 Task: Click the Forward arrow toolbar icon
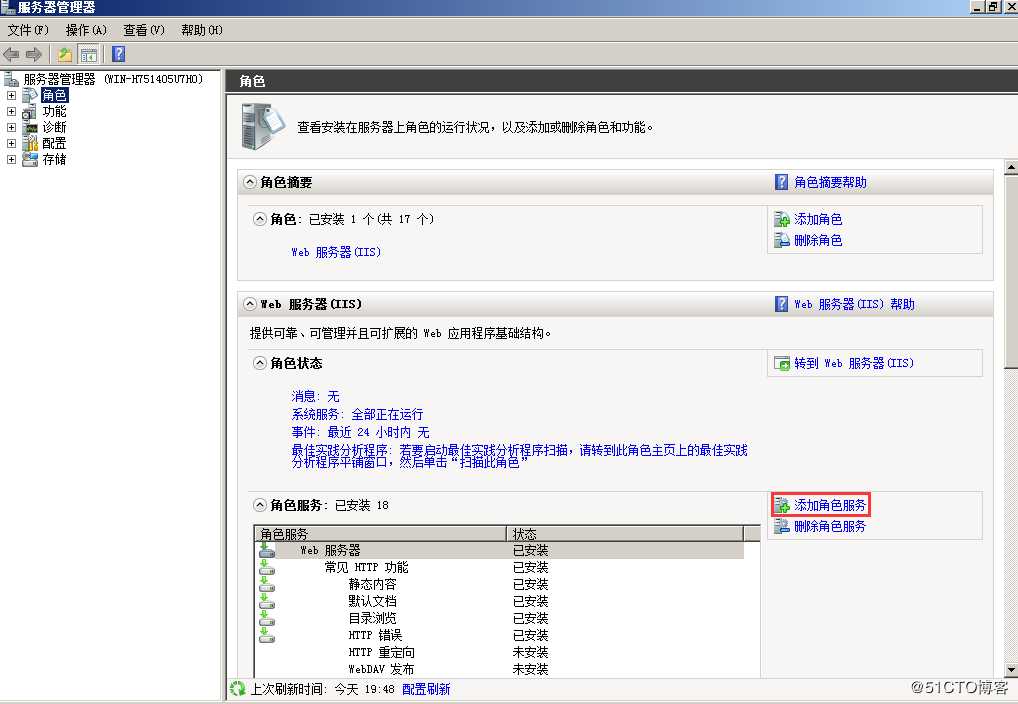click(x=33, y=55)
